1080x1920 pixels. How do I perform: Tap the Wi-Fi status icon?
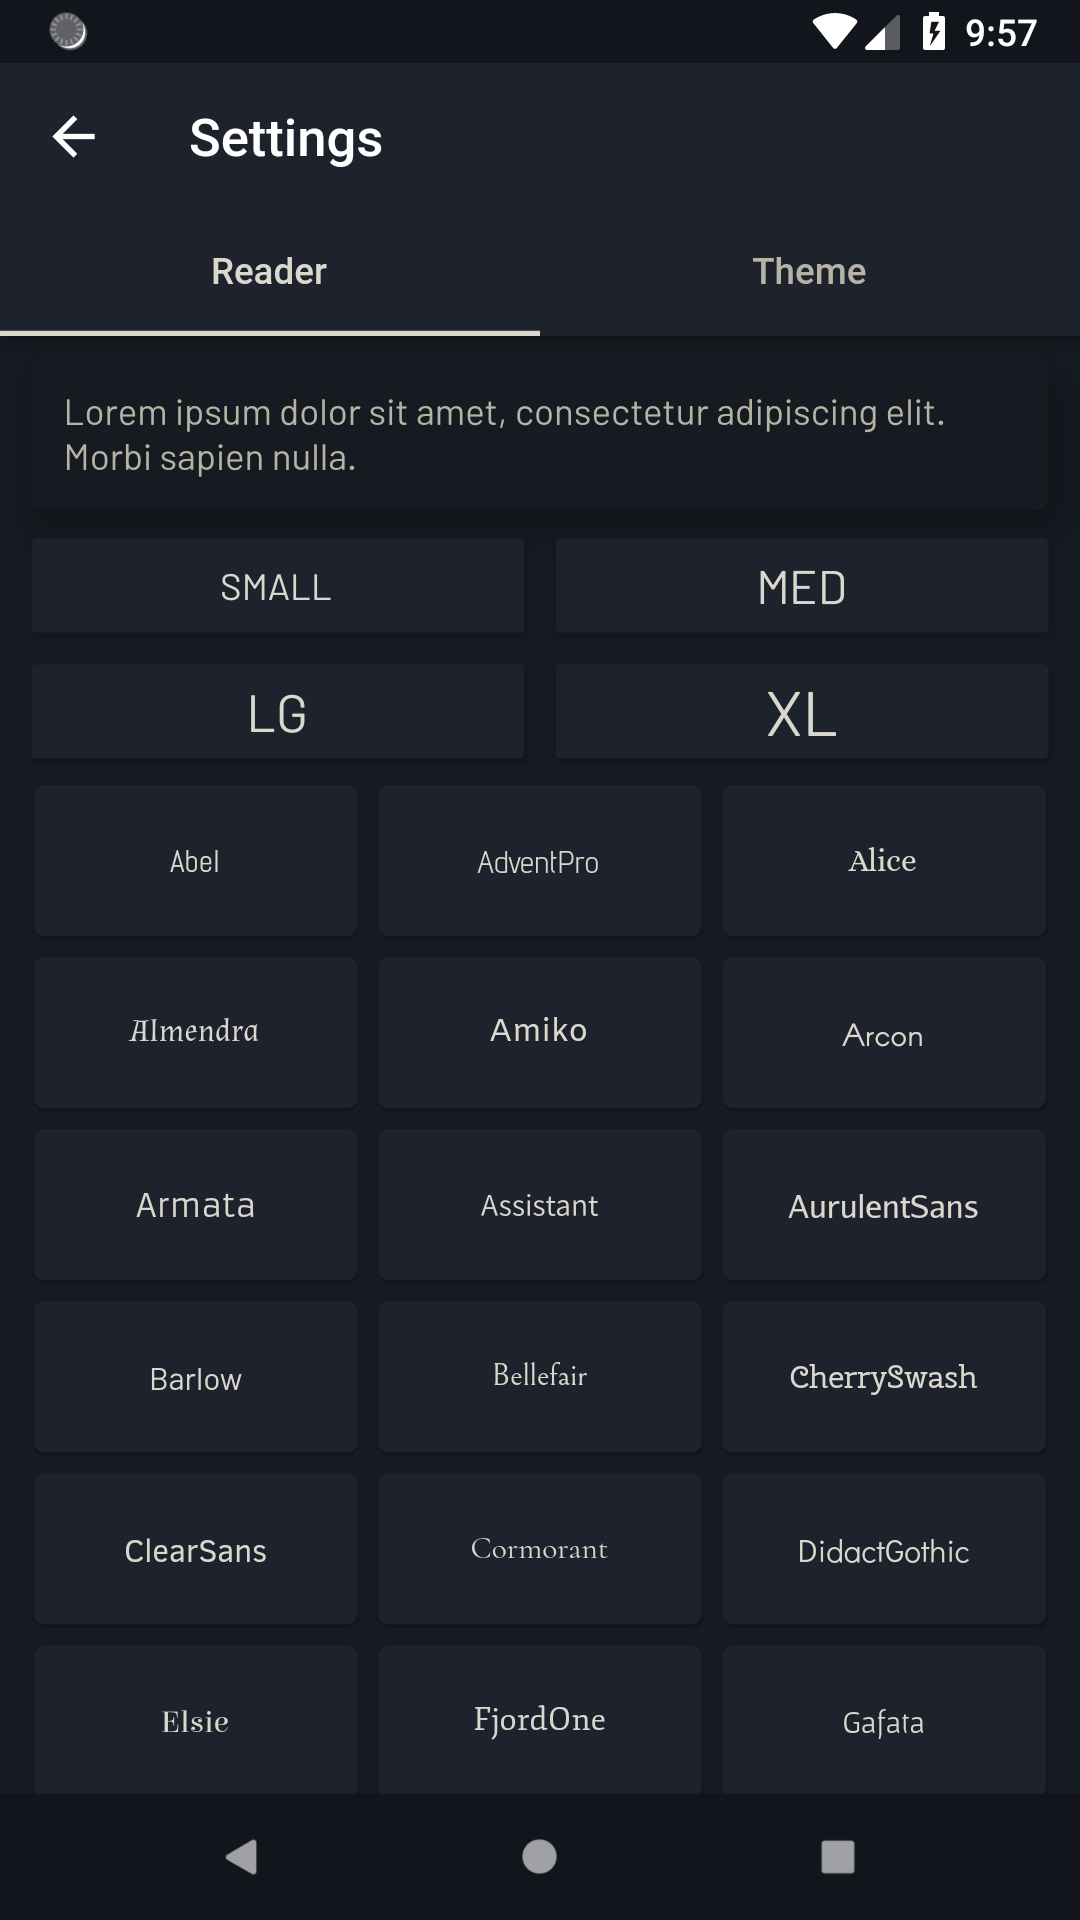pos(832,32)
